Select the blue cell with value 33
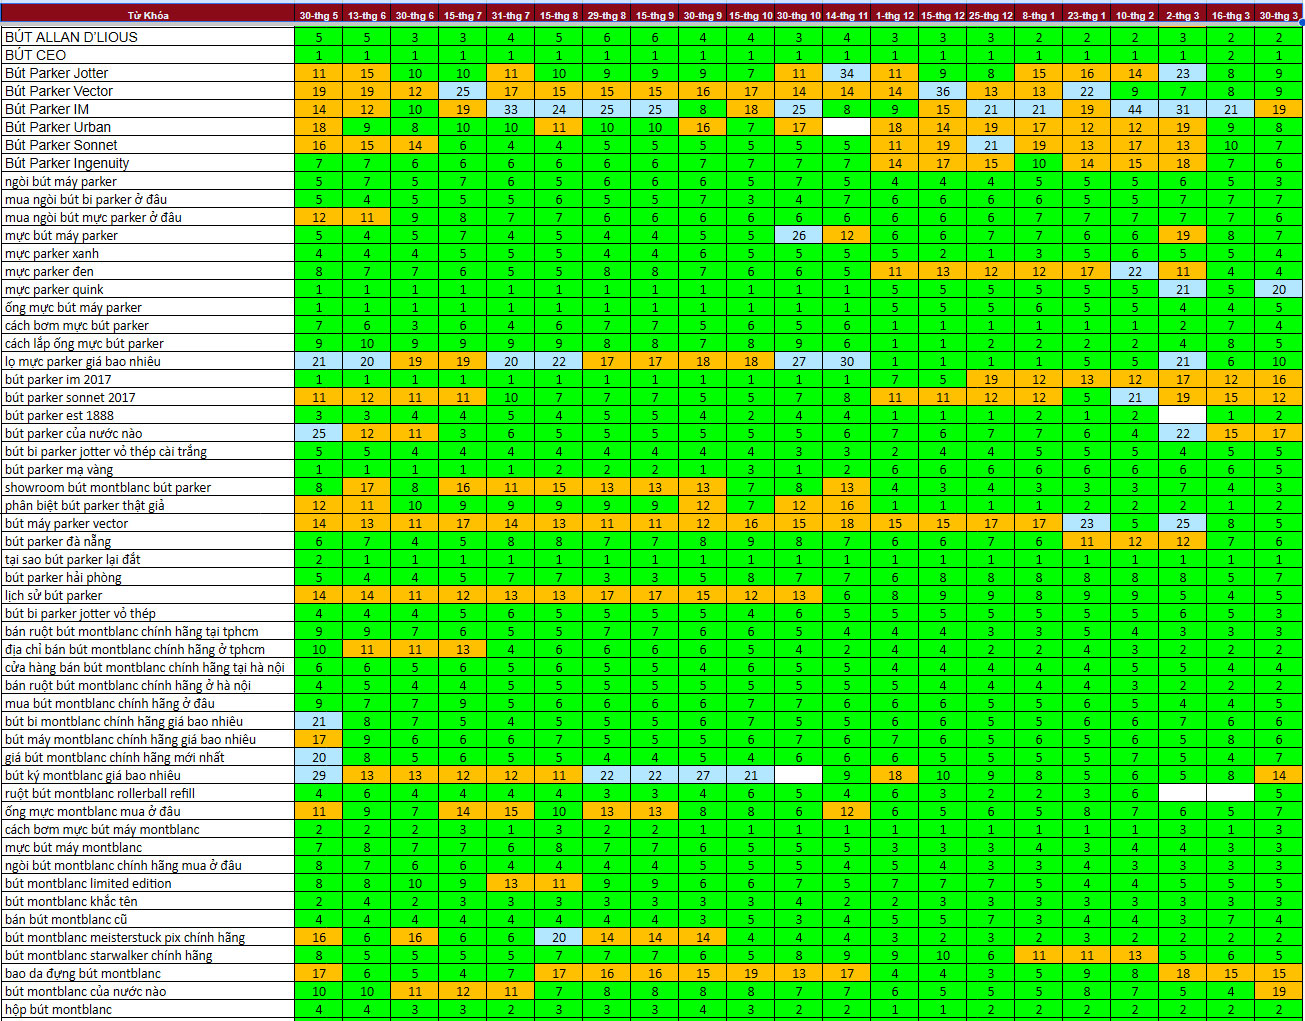The width and height of the screenshot is (1305, 1021). pos(511,109)
